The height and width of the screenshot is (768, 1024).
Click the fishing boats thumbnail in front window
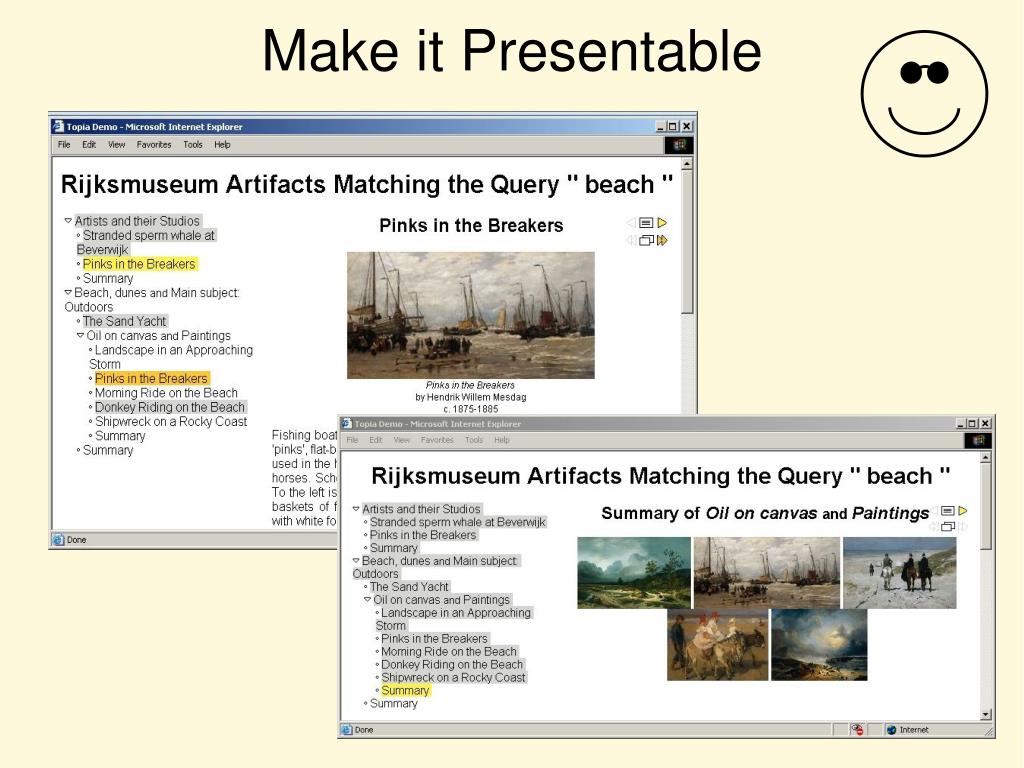click(767, 573)
